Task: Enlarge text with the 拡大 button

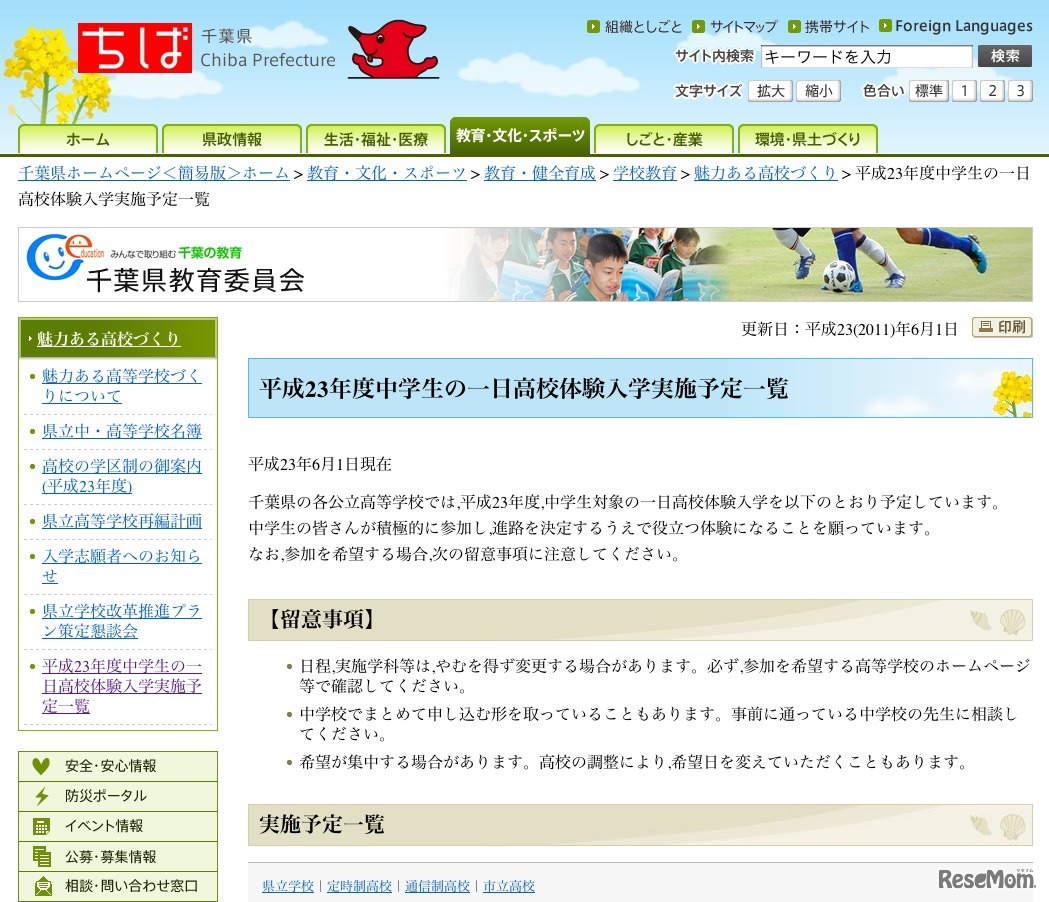Action: click(x=770, y=91)
